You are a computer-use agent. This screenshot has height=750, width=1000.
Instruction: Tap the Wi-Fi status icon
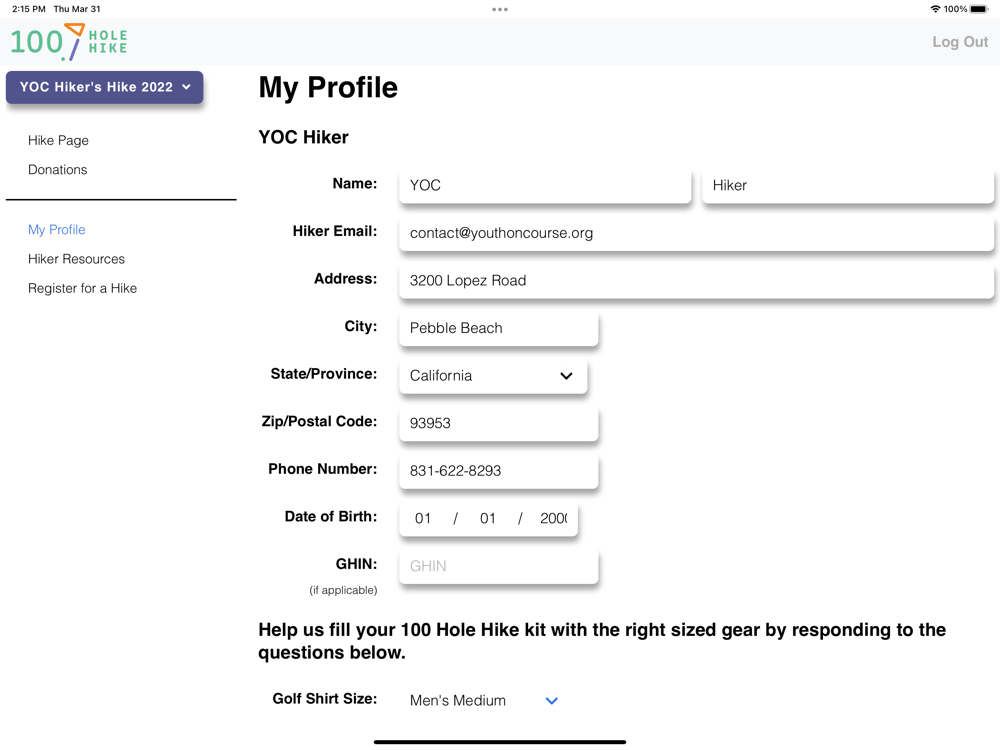[935, 9]
